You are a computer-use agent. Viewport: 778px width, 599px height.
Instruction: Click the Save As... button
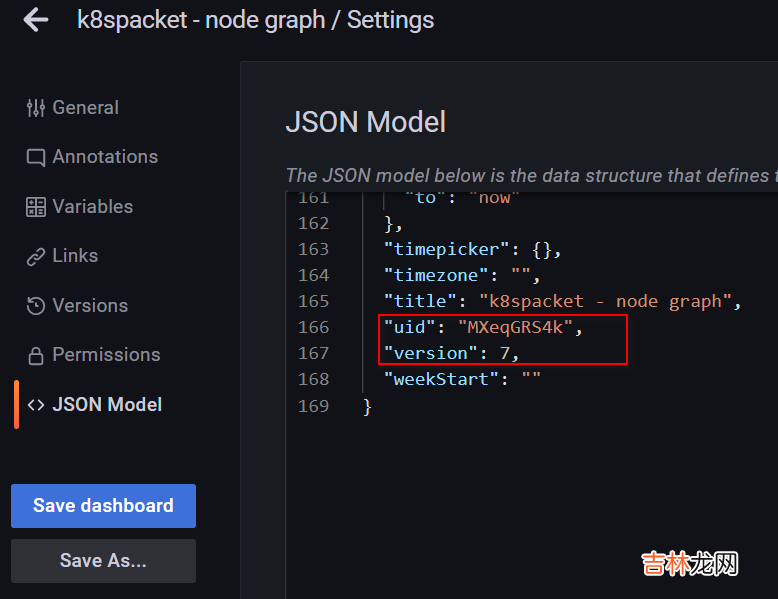103,561
